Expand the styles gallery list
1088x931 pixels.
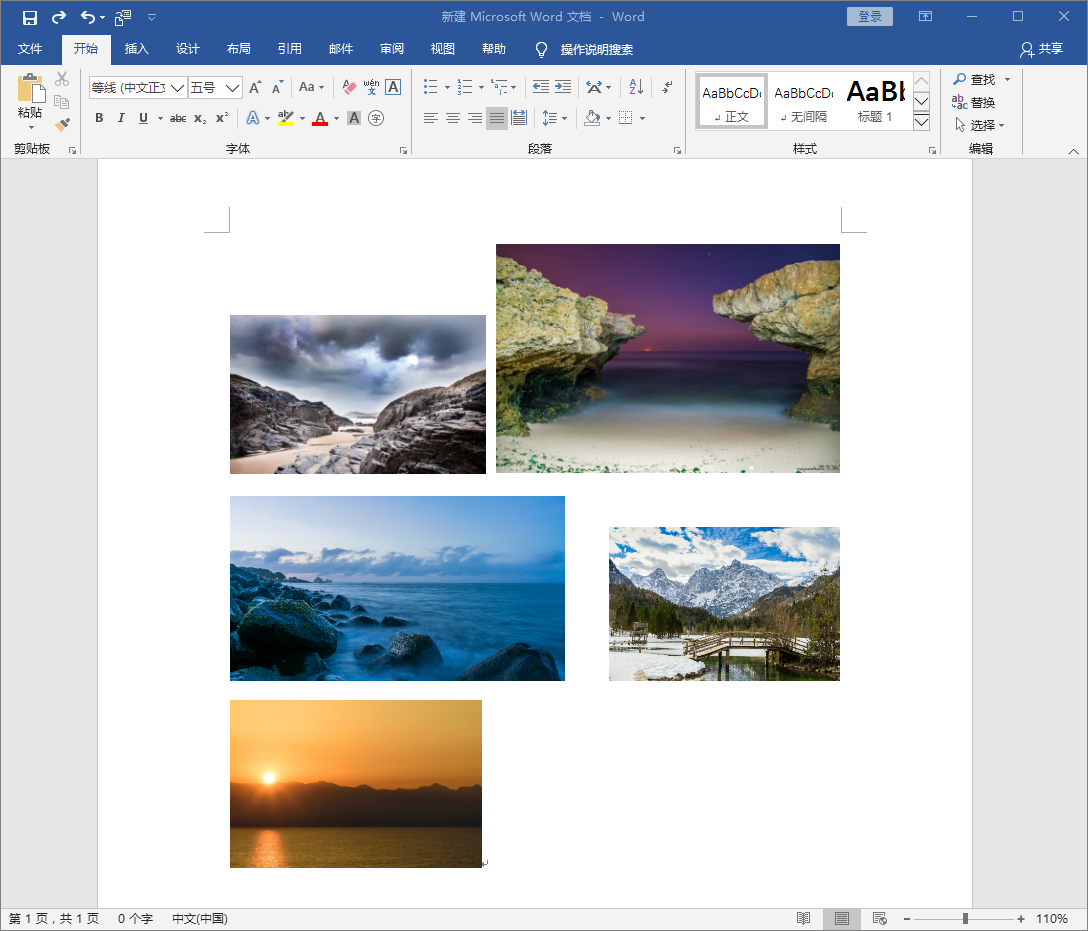click(921, 122)
